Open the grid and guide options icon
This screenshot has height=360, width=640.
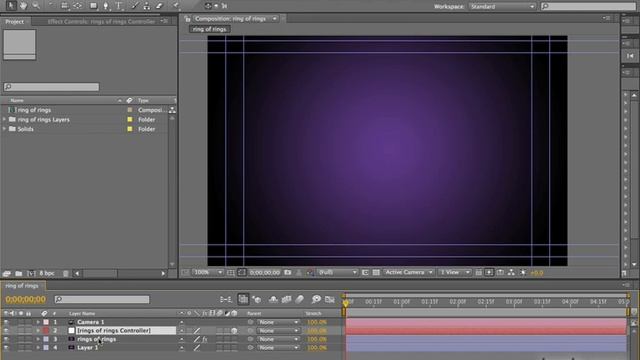click(231, 272)
